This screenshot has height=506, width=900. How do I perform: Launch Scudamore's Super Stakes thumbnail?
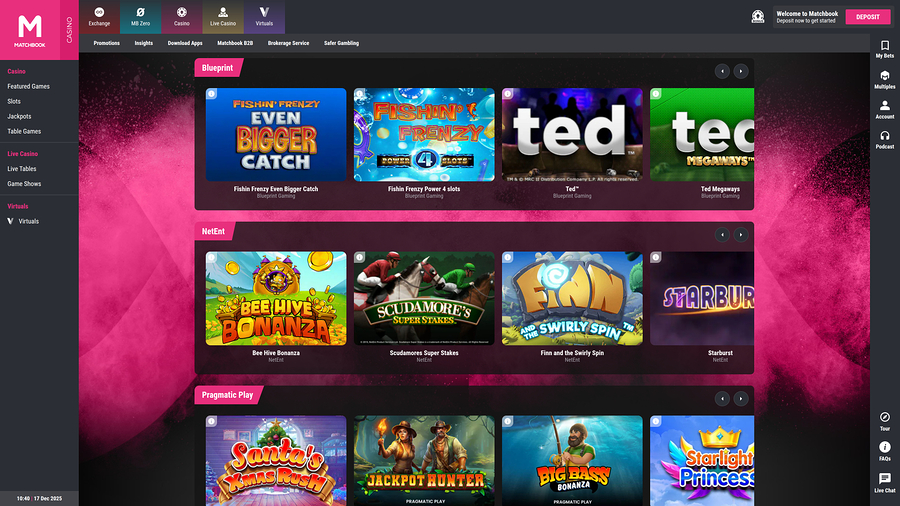[x=424, y=298]
